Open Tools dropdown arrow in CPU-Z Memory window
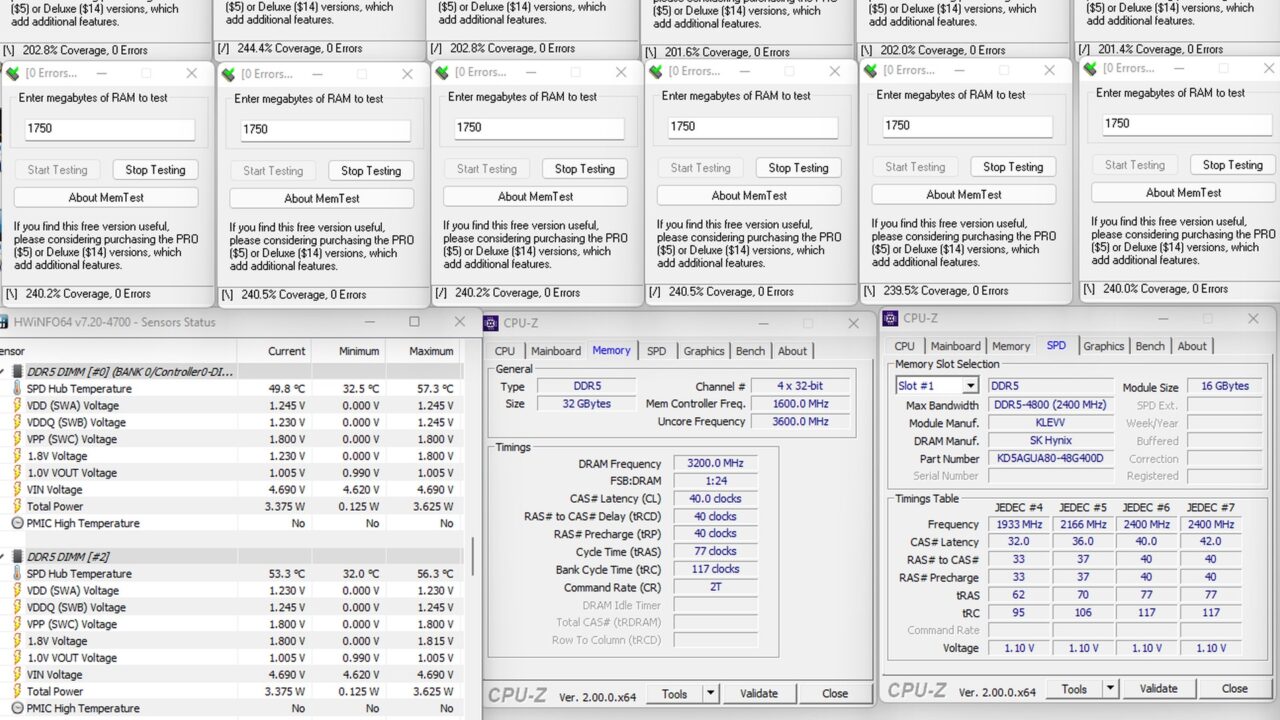This screenshot has width=1280, height=720. coord(711,693)
